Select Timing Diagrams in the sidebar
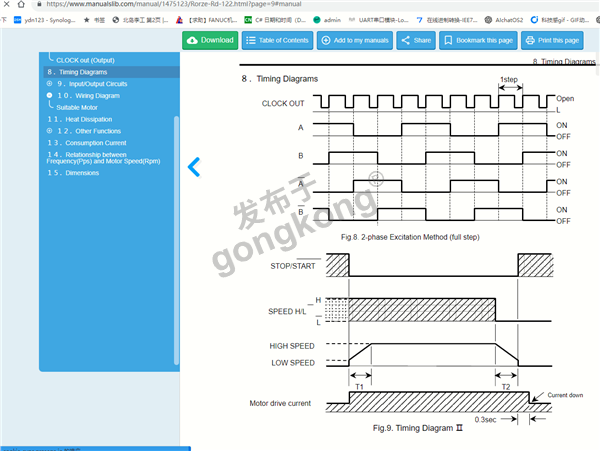 pos(82,72)
